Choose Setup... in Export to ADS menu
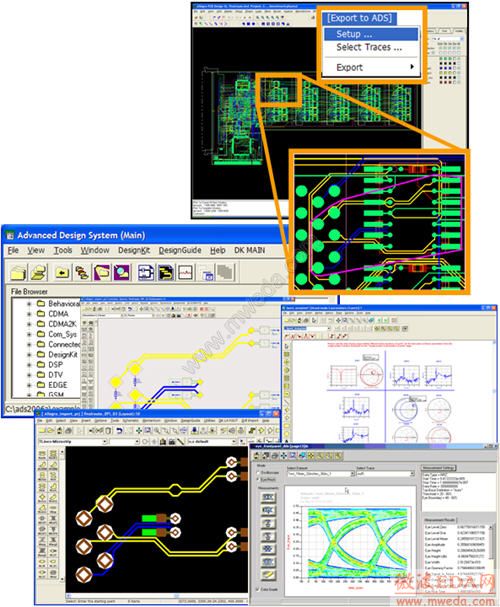 pyautogui.click(x=371, y=34)
